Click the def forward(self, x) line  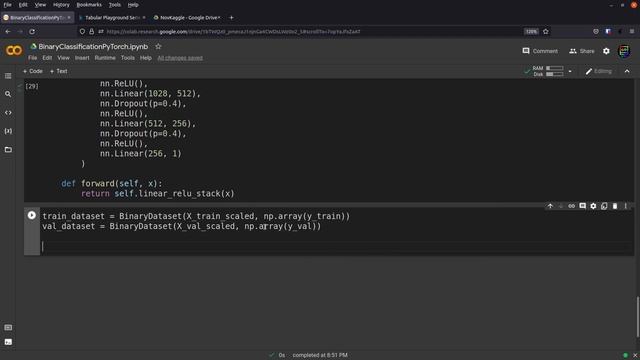tap(111, 184)
